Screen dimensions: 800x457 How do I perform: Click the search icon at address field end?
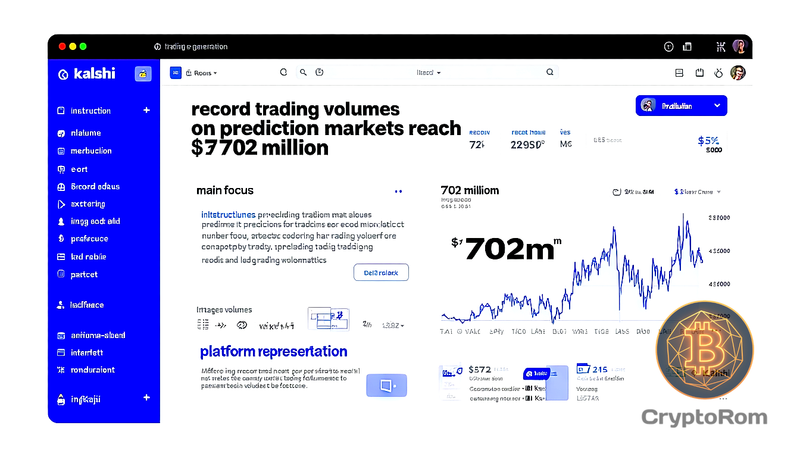(549, 72)
